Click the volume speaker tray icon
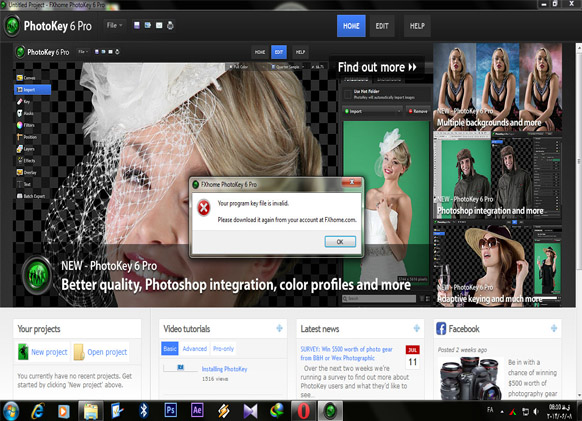 point(536,411)
